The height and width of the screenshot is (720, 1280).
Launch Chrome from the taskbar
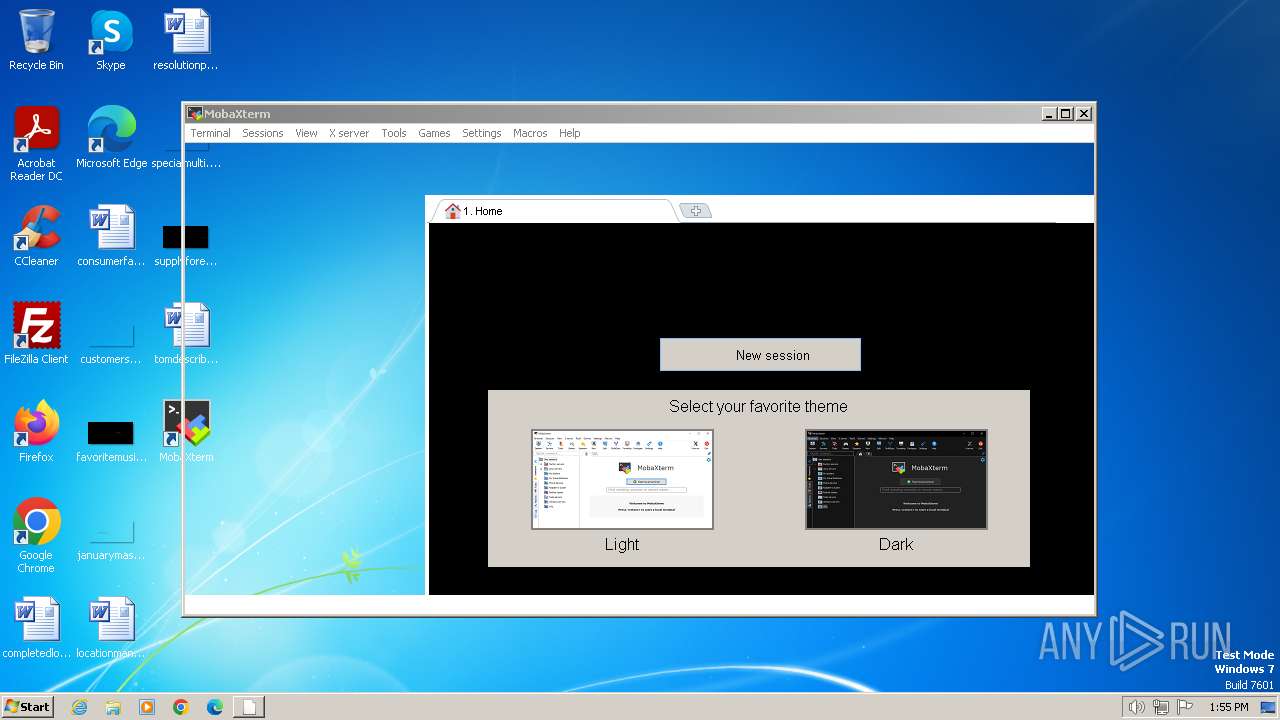point(181,707)
